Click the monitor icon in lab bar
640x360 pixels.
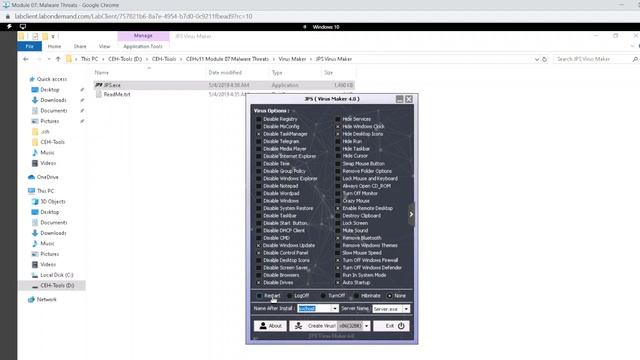click(x=23, y=27)
